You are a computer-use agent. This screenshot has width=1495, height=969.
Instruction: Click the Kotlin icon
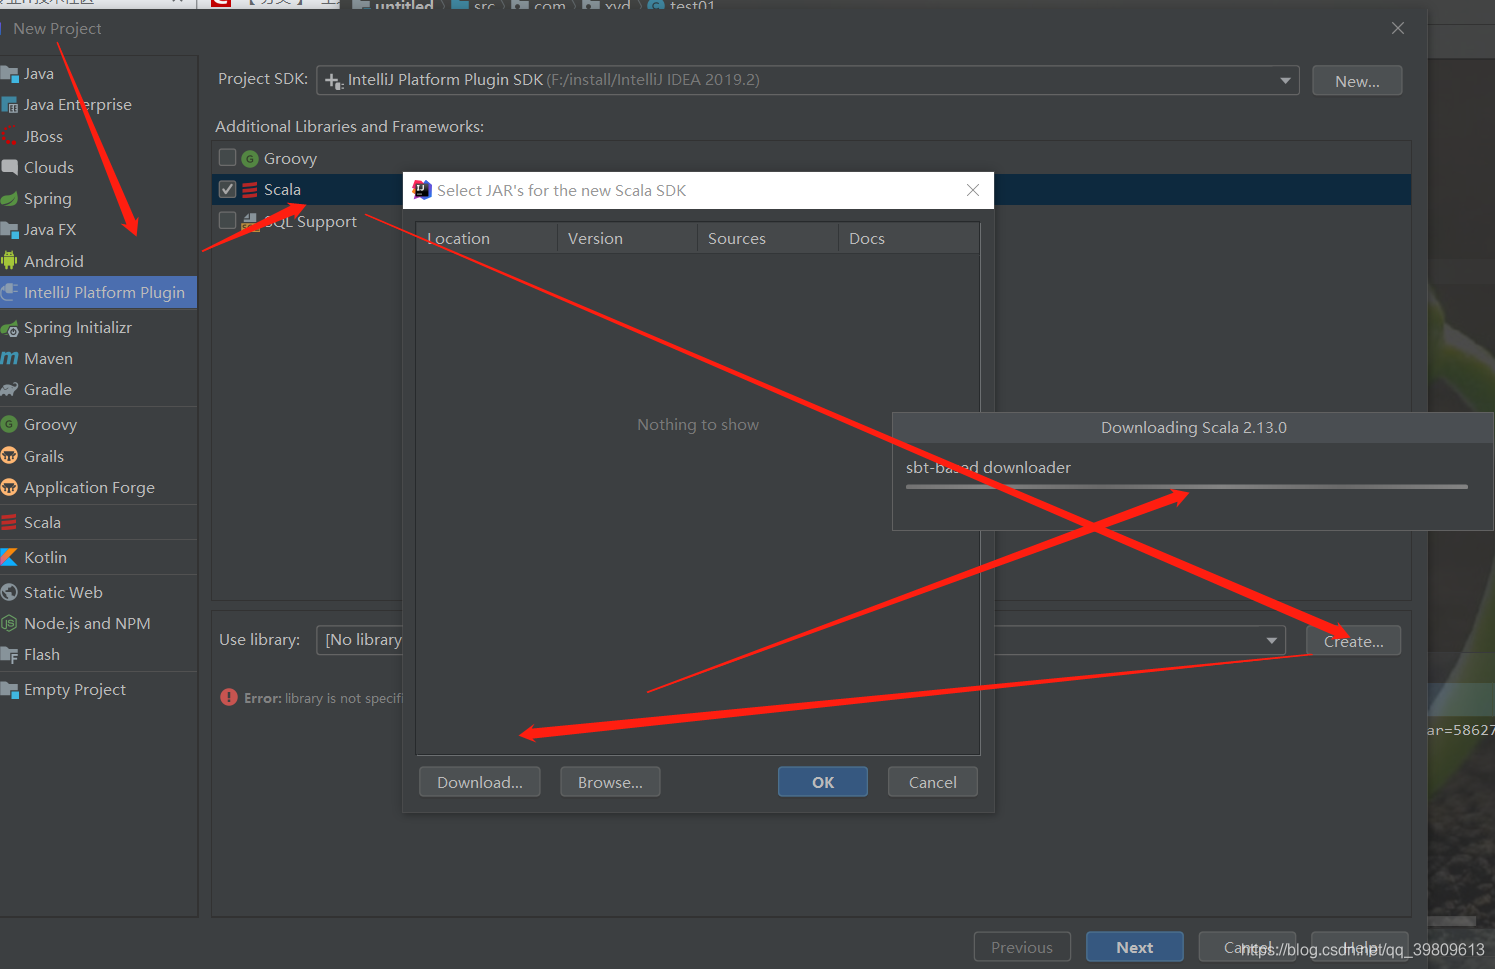click(x=10, y=557)
